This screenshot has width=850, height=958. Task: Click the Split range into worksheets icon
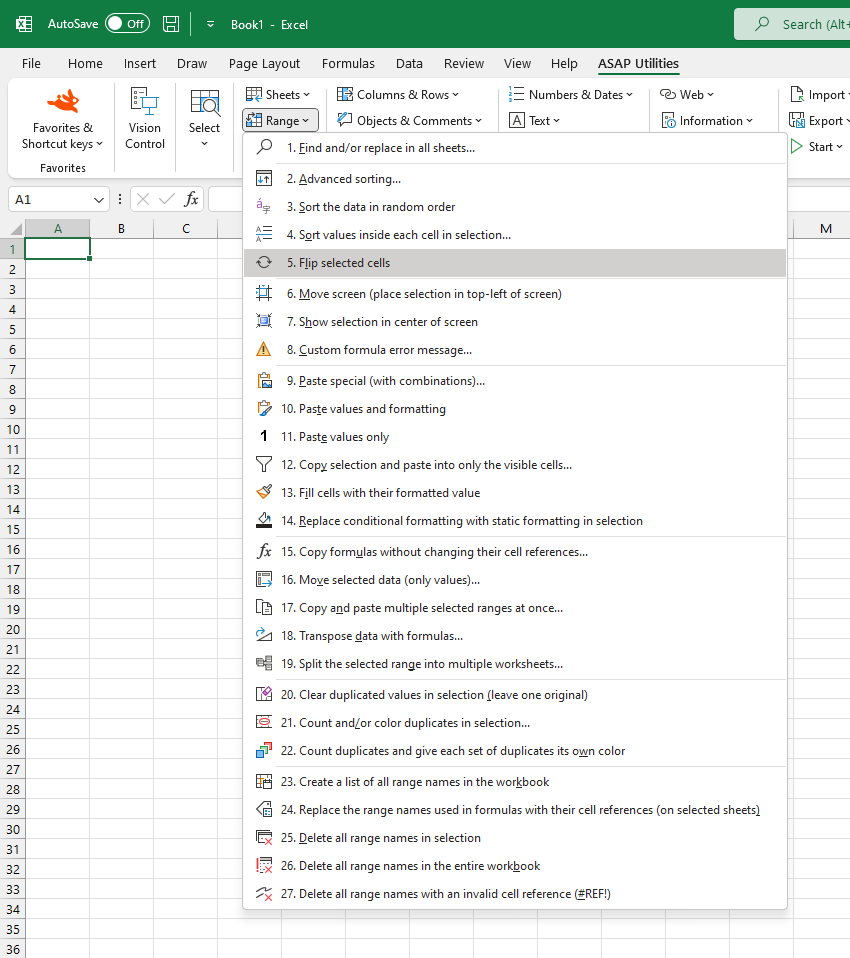coord(264,664)
